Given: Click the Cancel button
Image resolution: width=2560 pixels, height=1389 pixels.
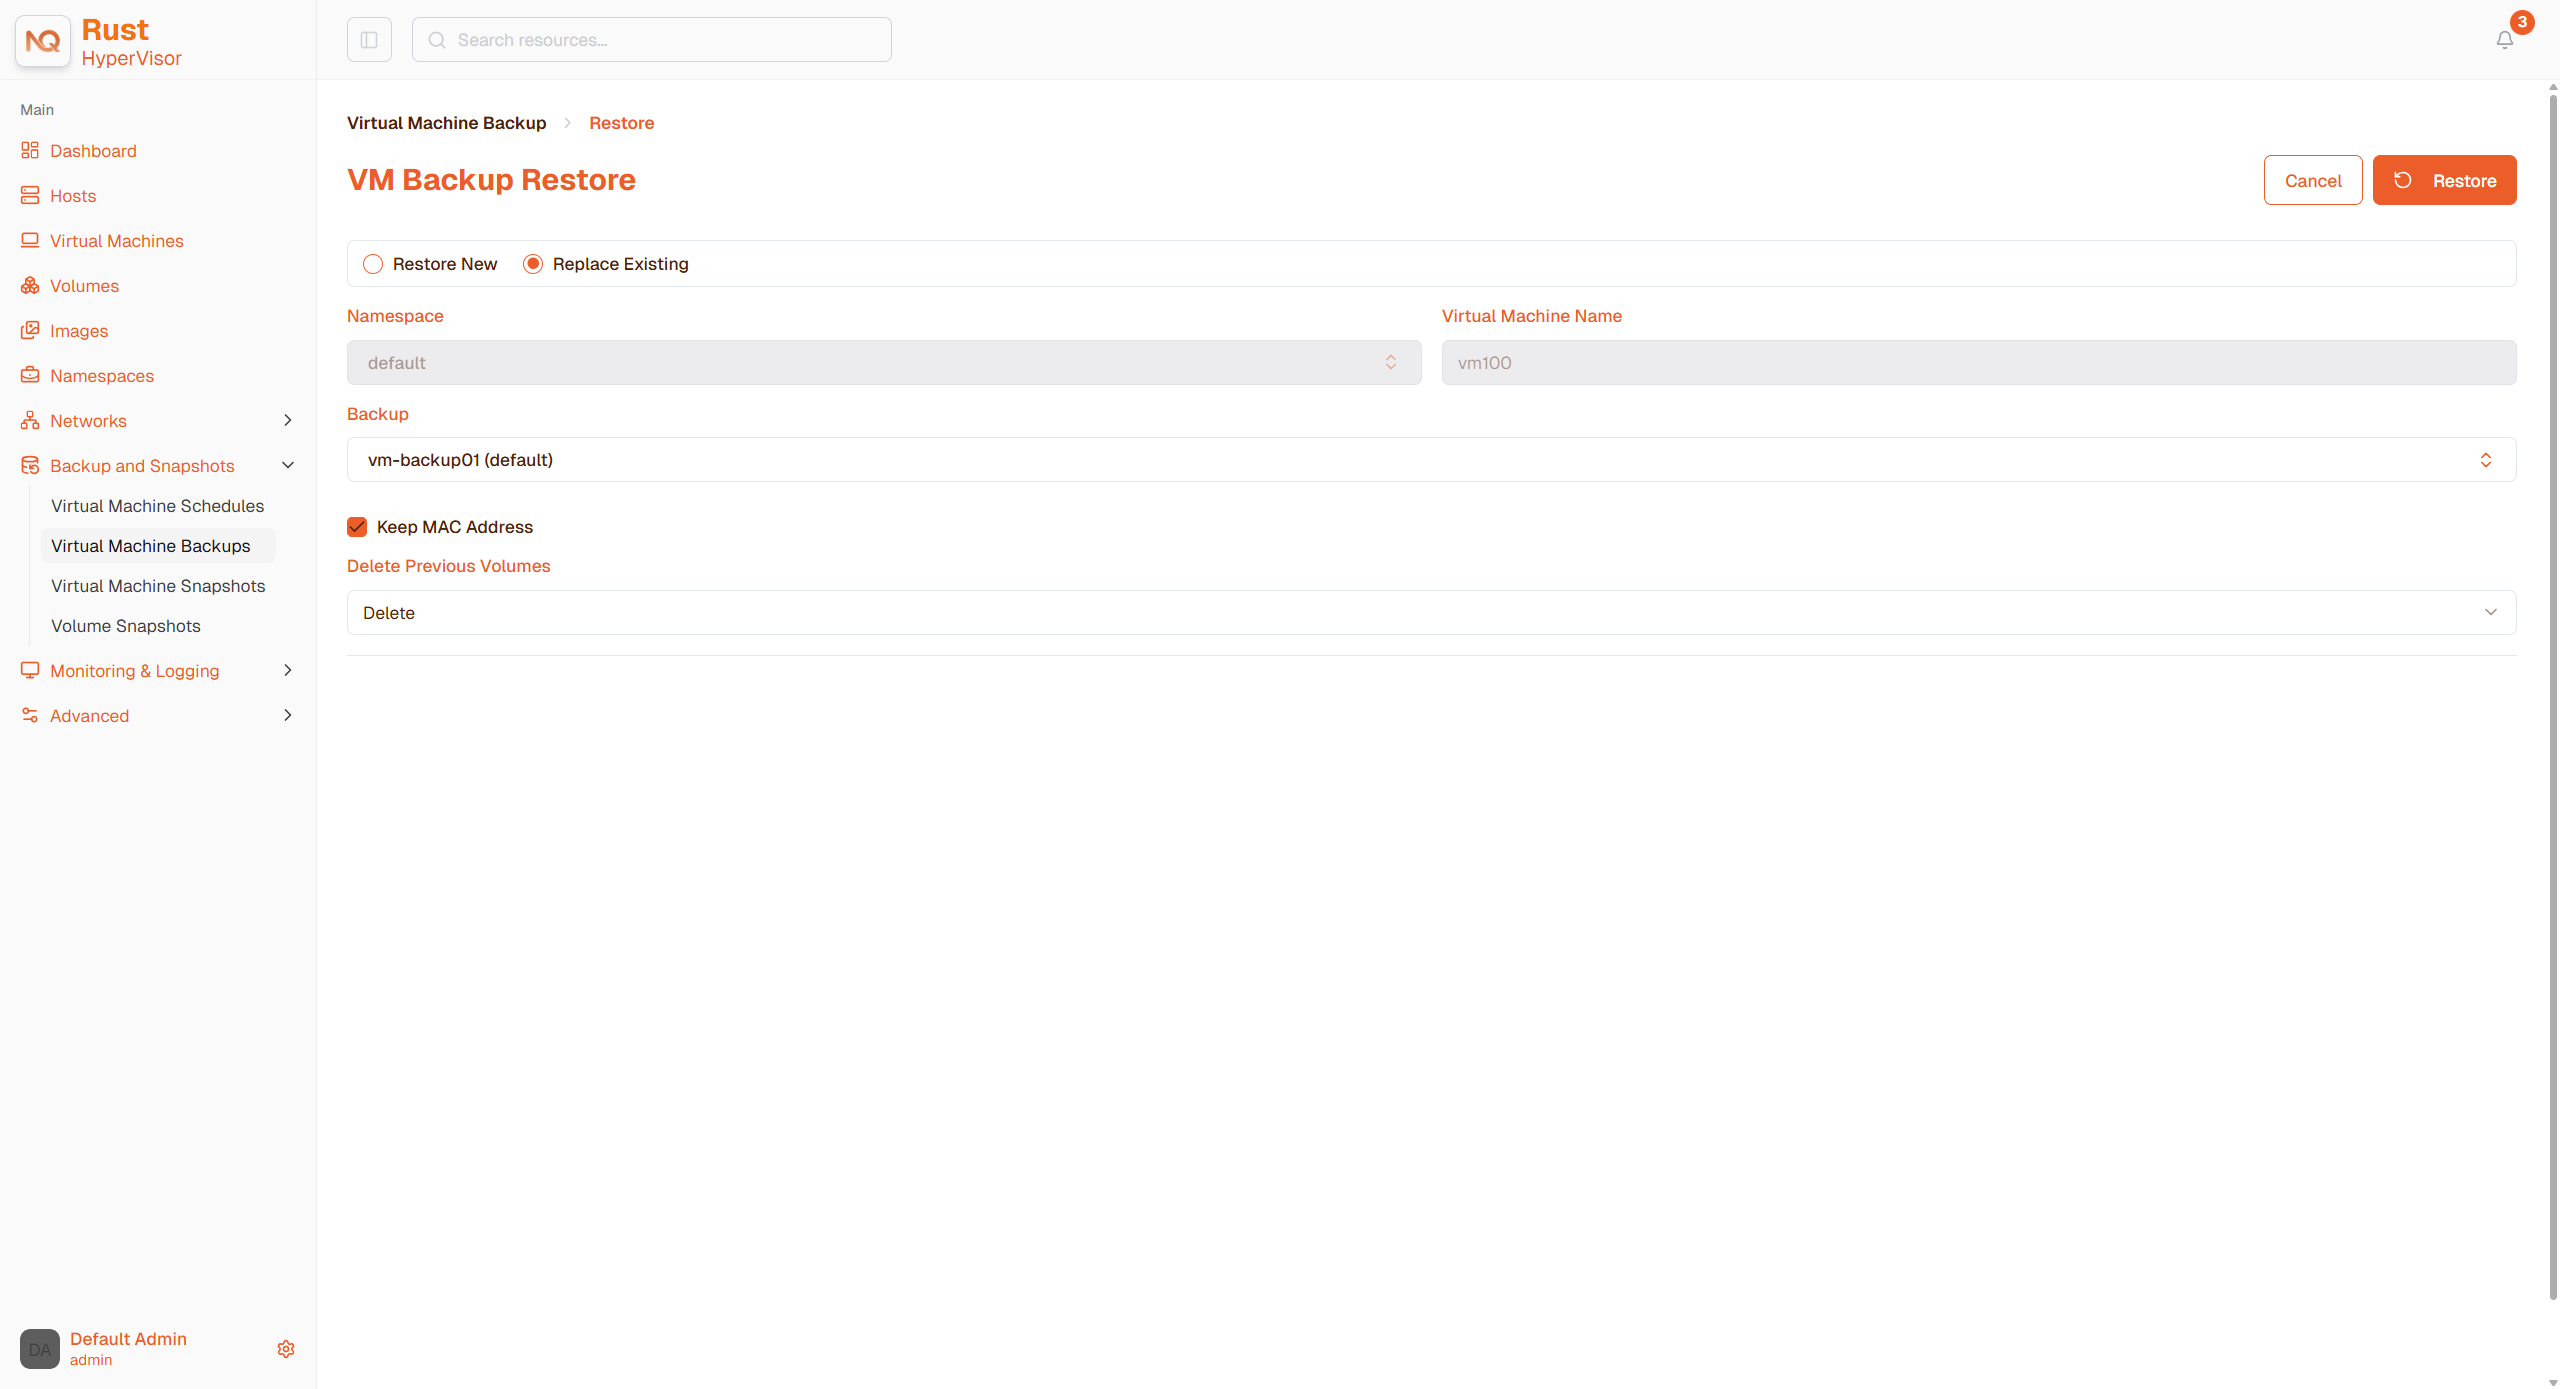Looking at the screenshot, I should pyautogui.click(x=2313, y=180).
